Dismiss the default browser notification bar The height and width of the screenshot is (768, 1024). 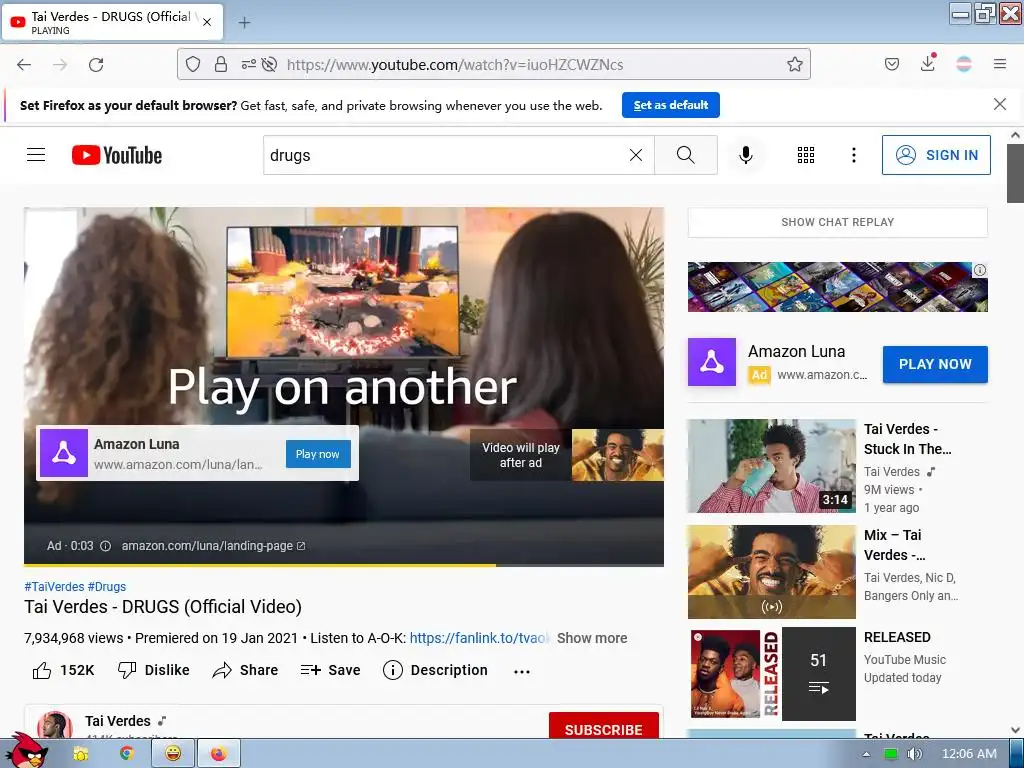tap(999, 104)
